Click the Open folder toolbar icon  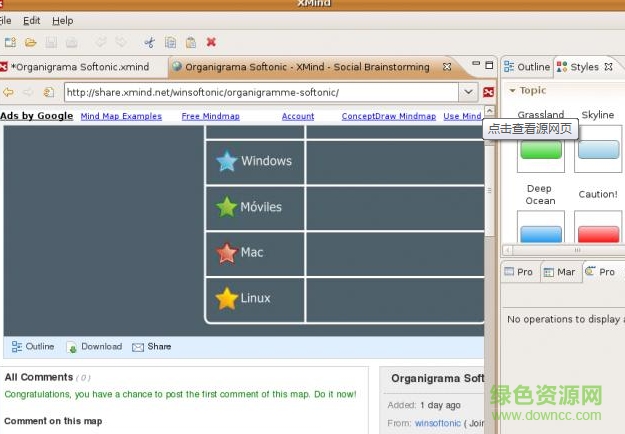tap(31, 42)
